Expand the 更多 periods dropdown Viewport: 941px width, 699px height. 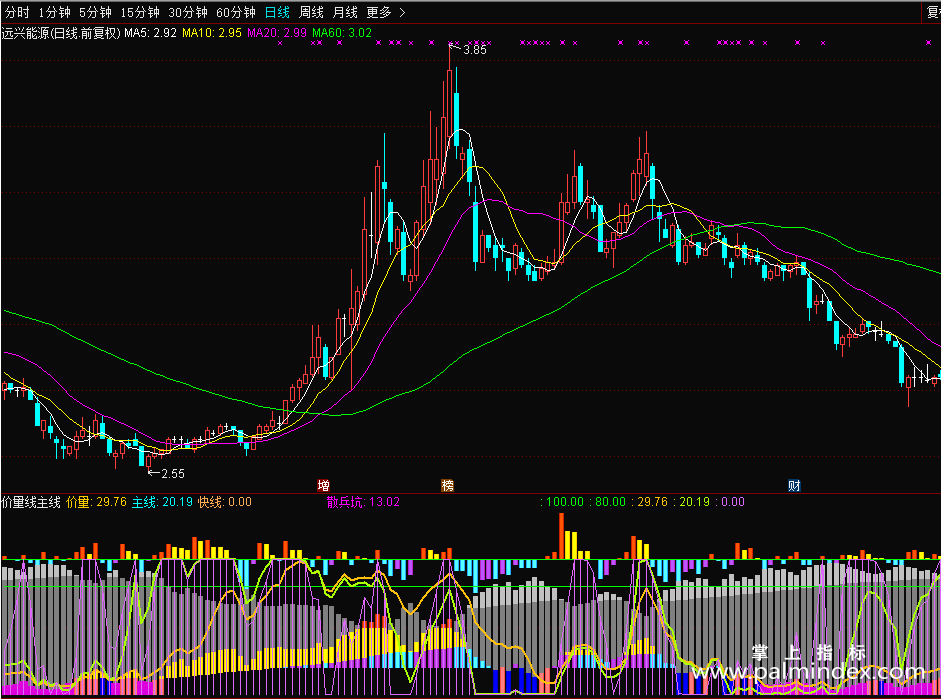pos(386,12)
